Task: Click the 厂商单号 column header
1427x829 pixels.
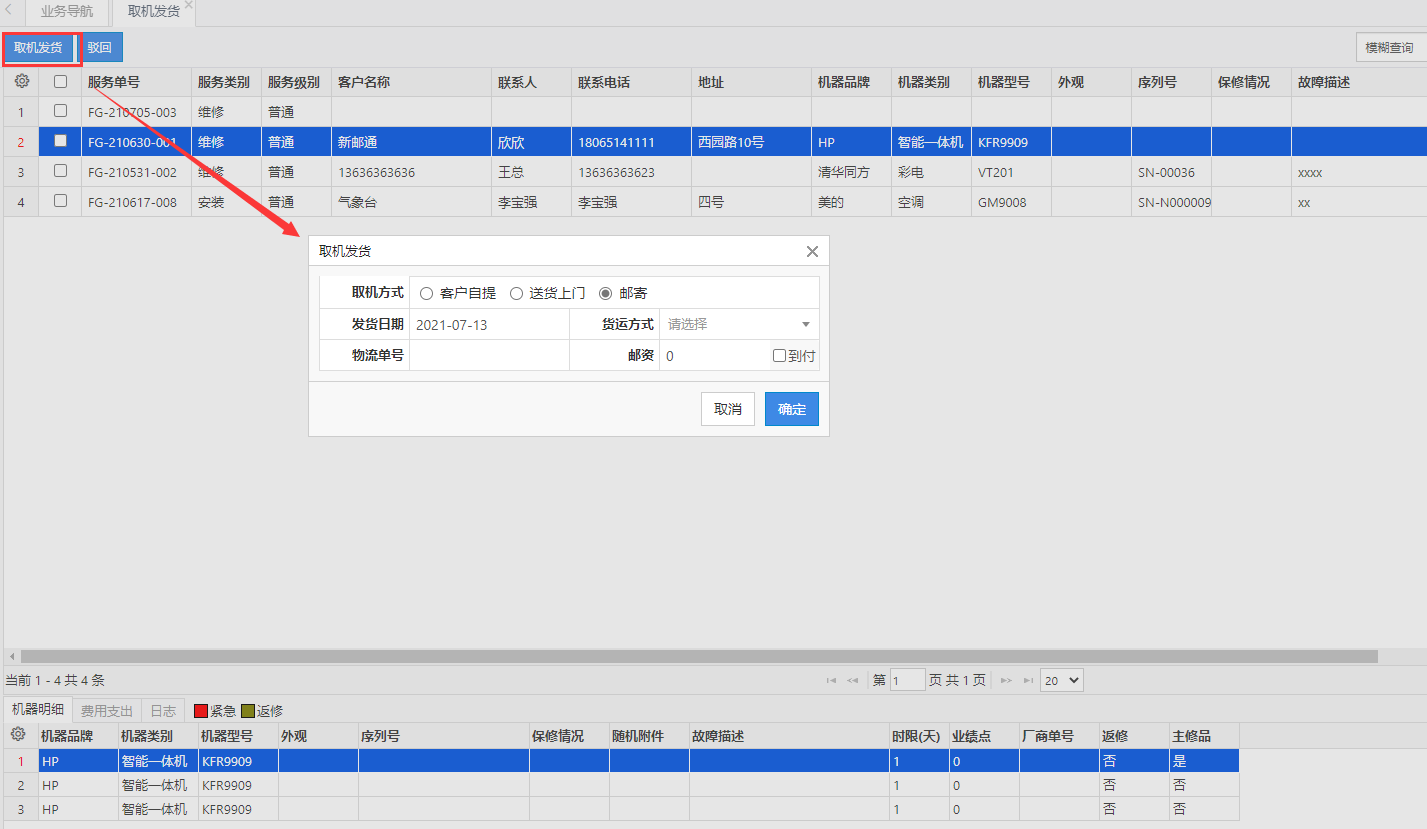Action: (x=1059, y=736)
